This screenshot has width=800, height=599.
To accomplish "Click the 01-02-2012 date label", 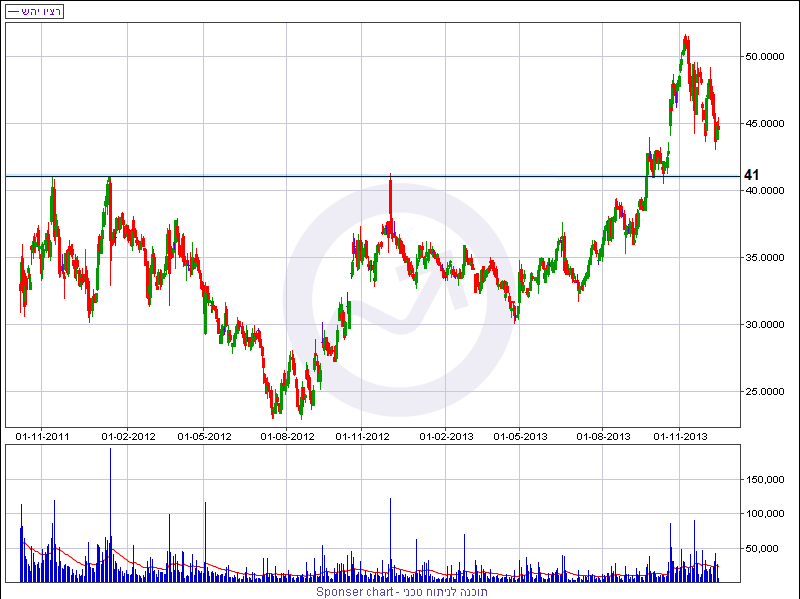I will 128,437.
